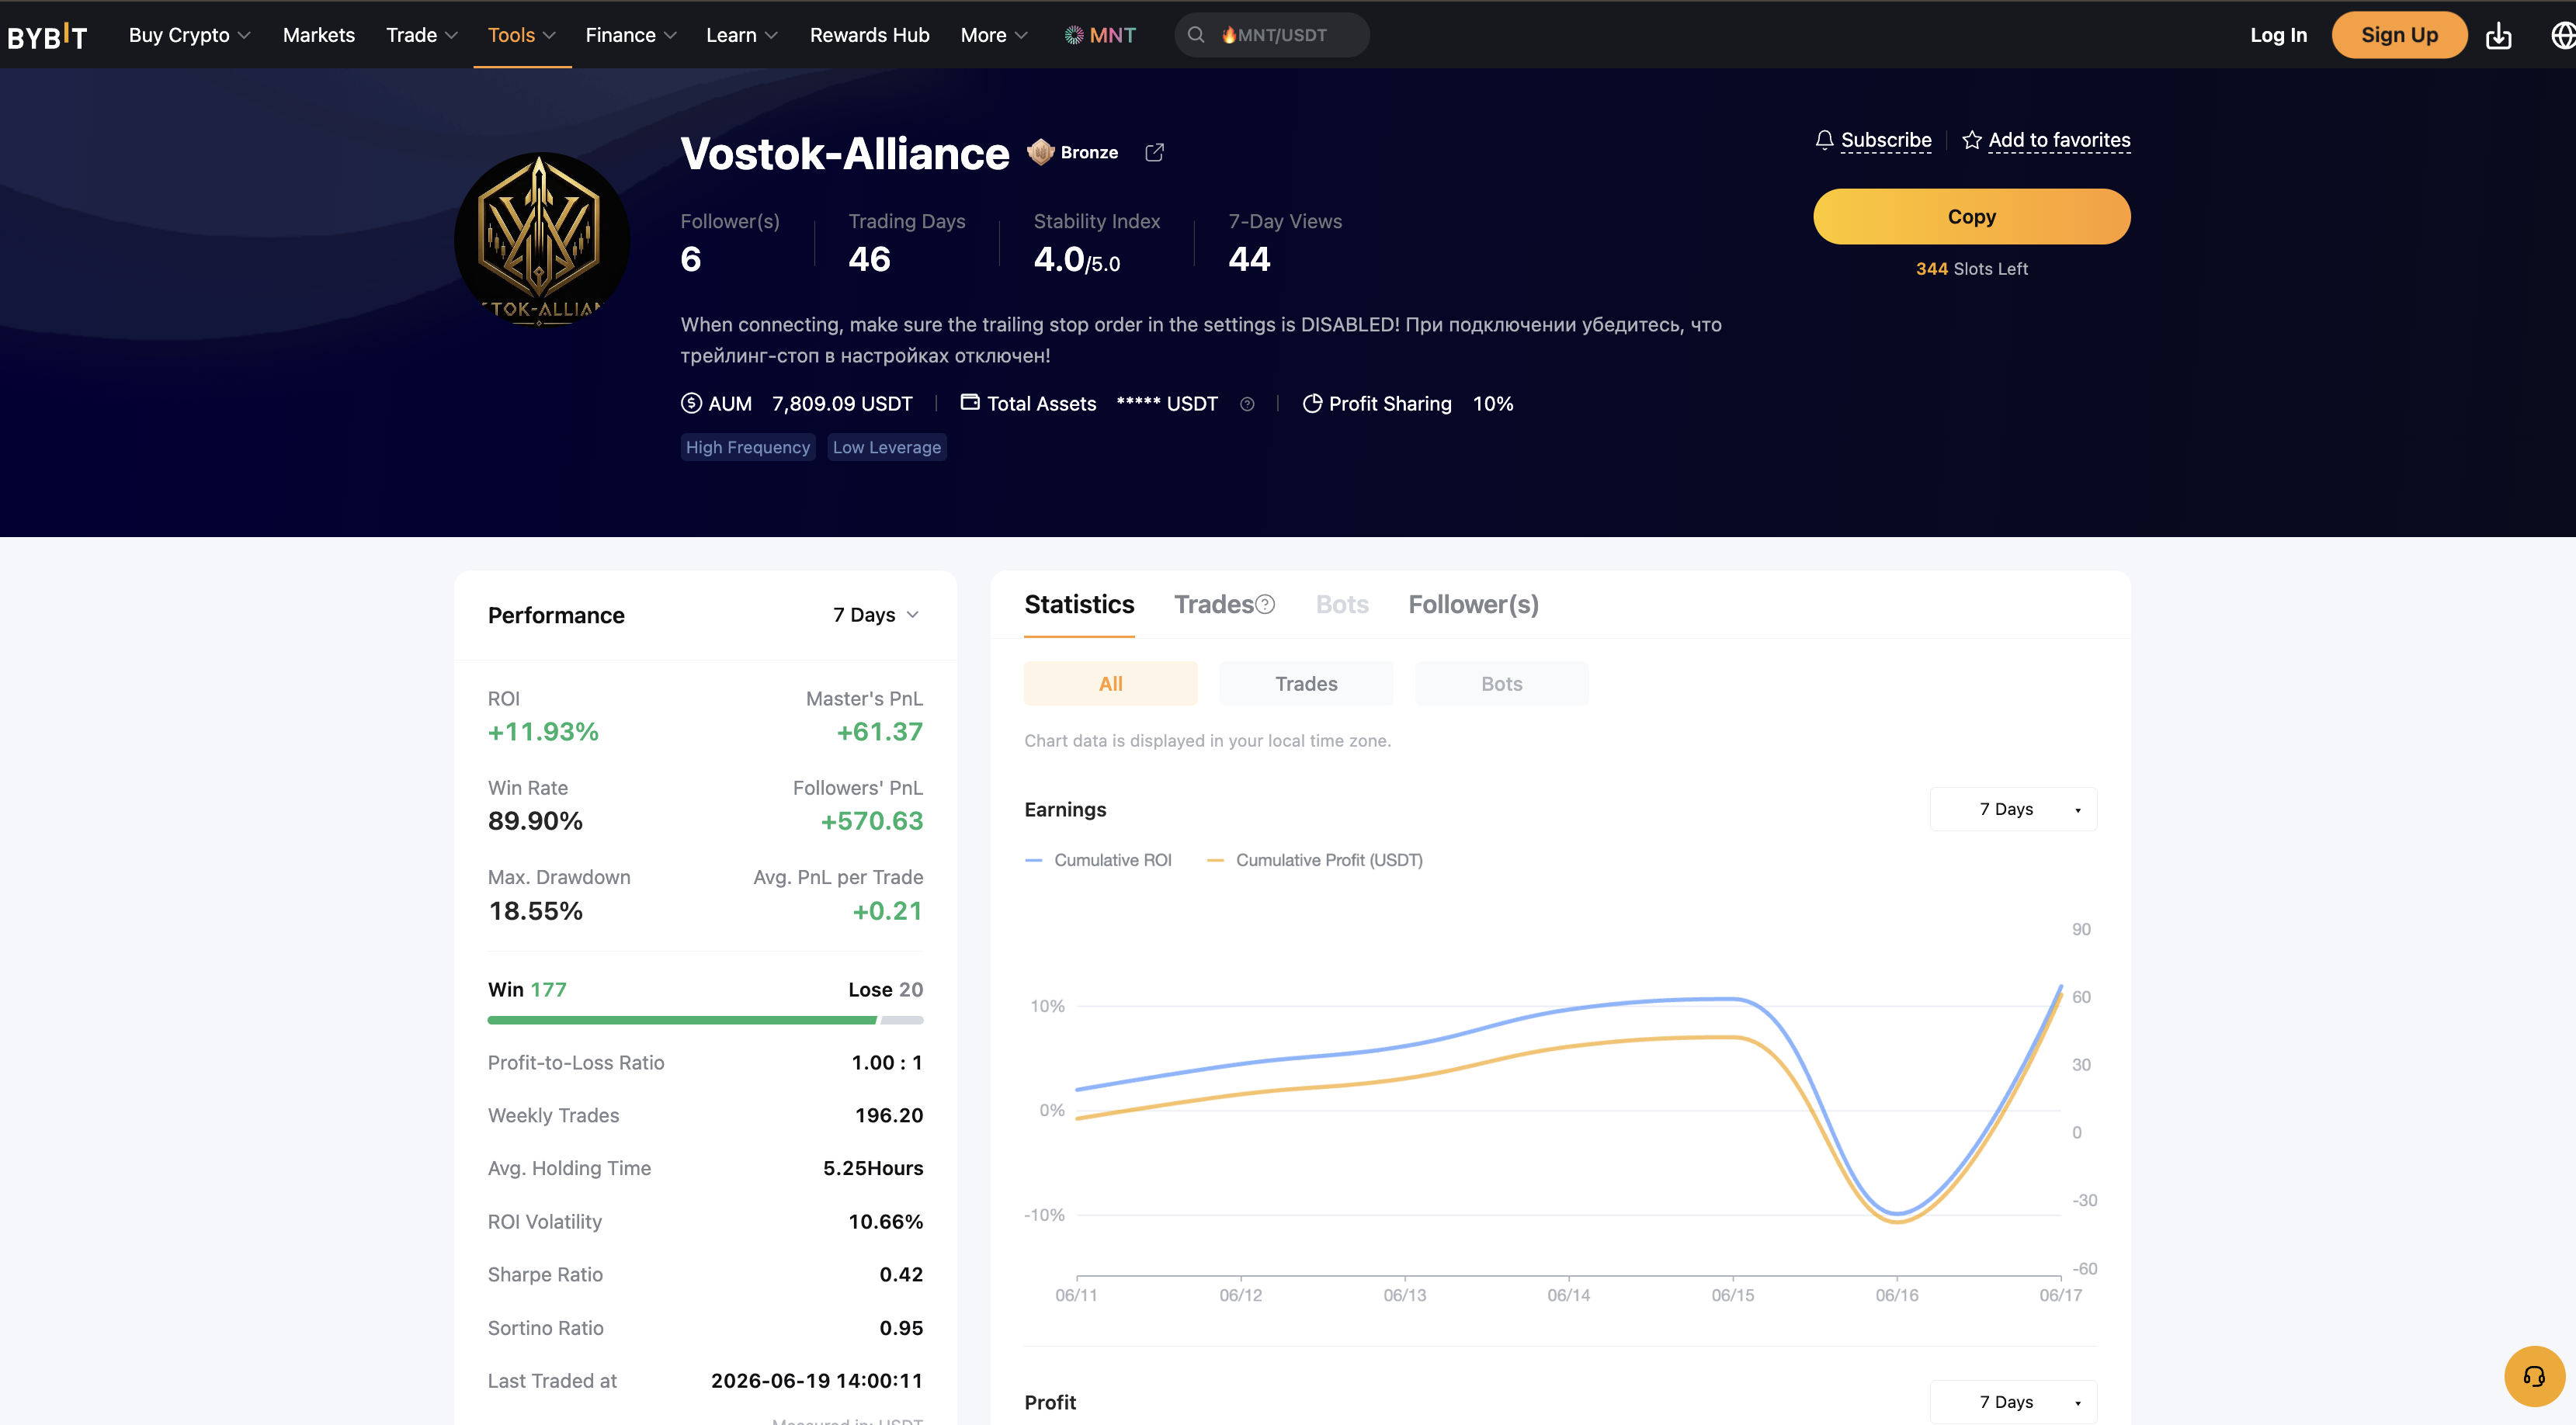Click the Followers' PnL +570.63 value
The height and width of the screenshot is (1425, 2576).
[x=871, y=821]
